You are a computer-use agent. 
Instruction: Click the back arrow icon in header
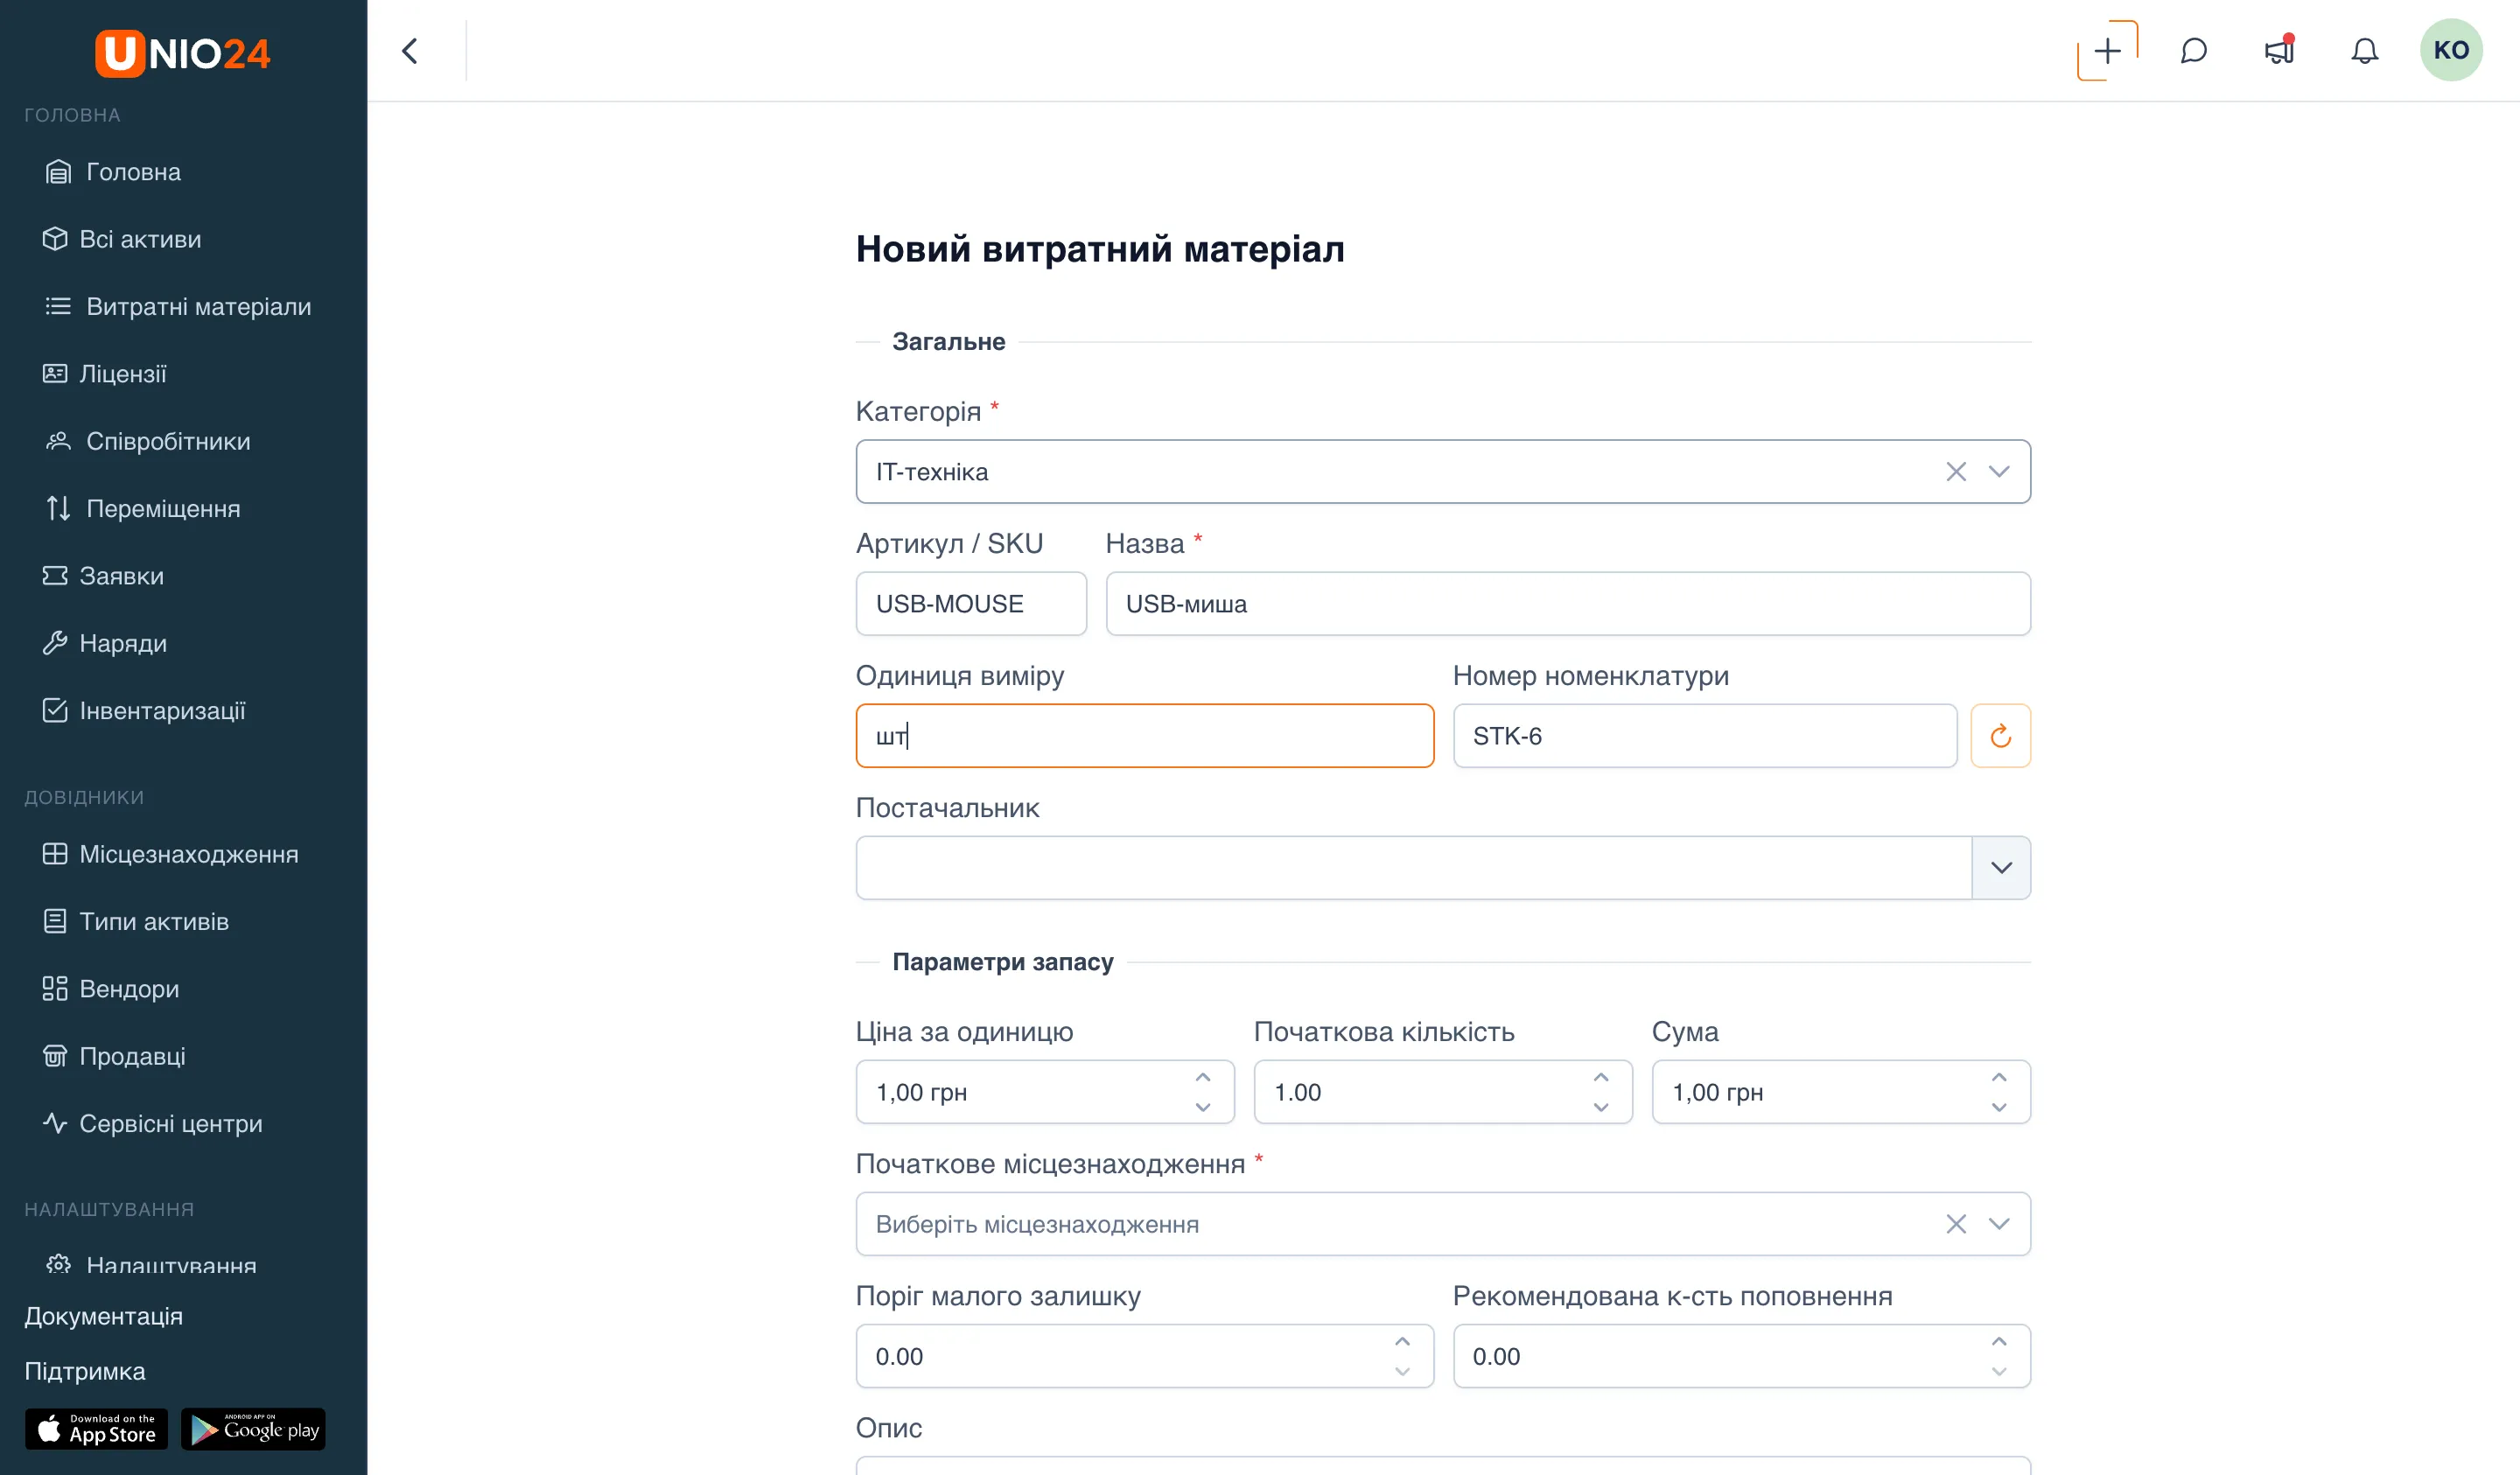click(x=410, y=51)
